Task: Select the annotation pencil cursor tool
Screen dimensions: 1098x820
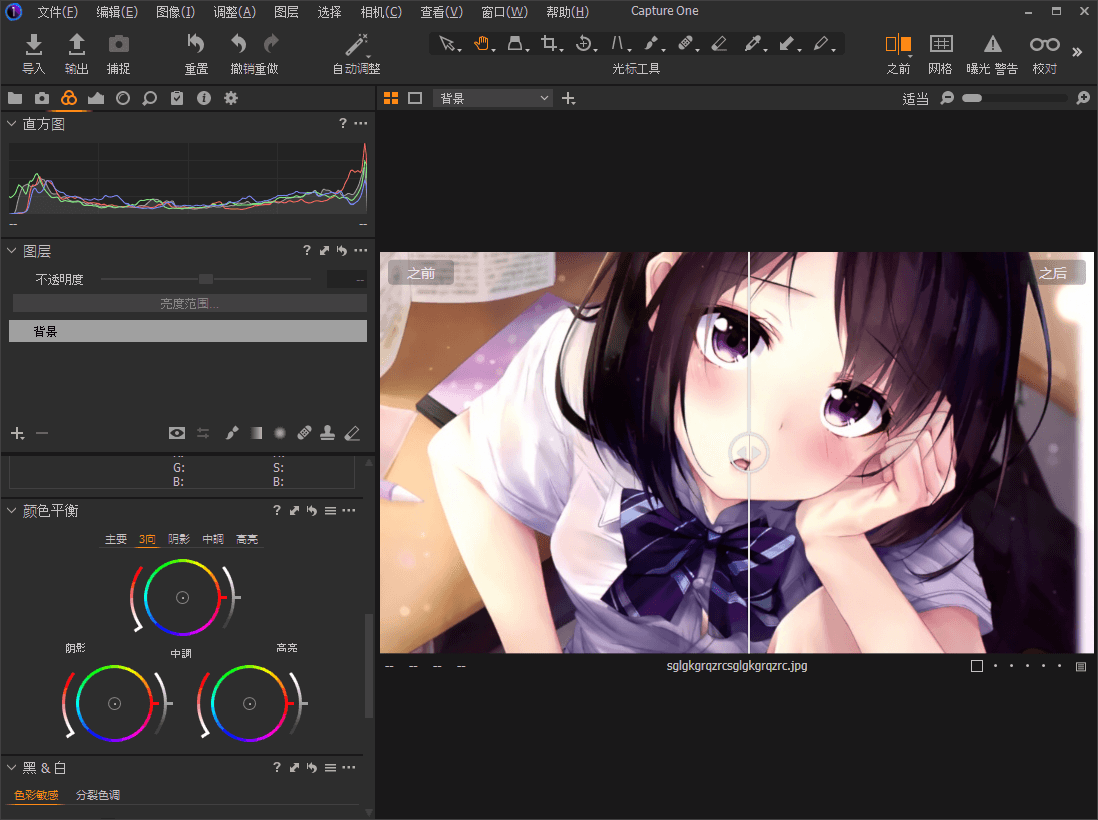Action: 822,43
